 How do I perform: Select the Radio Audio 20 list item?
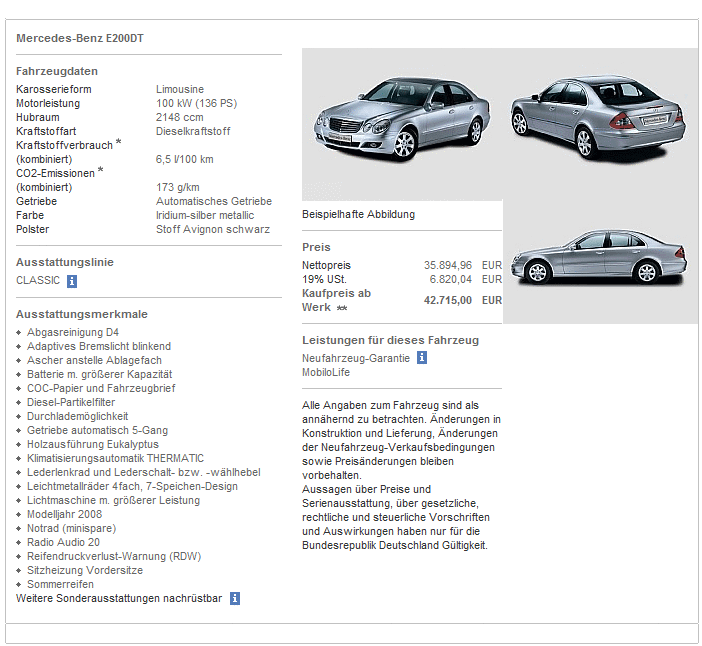(x=63, y=542)
